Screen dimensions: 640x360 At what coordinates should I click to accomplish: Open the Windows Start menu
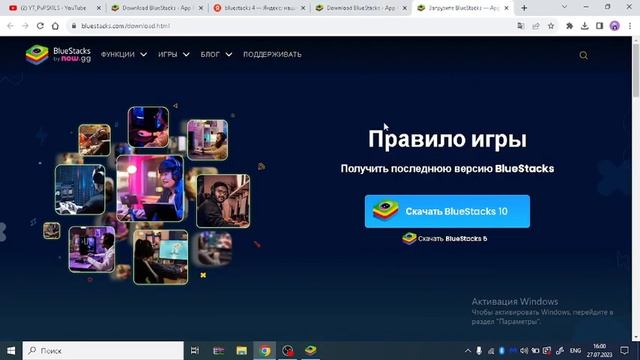pos(11,351)
